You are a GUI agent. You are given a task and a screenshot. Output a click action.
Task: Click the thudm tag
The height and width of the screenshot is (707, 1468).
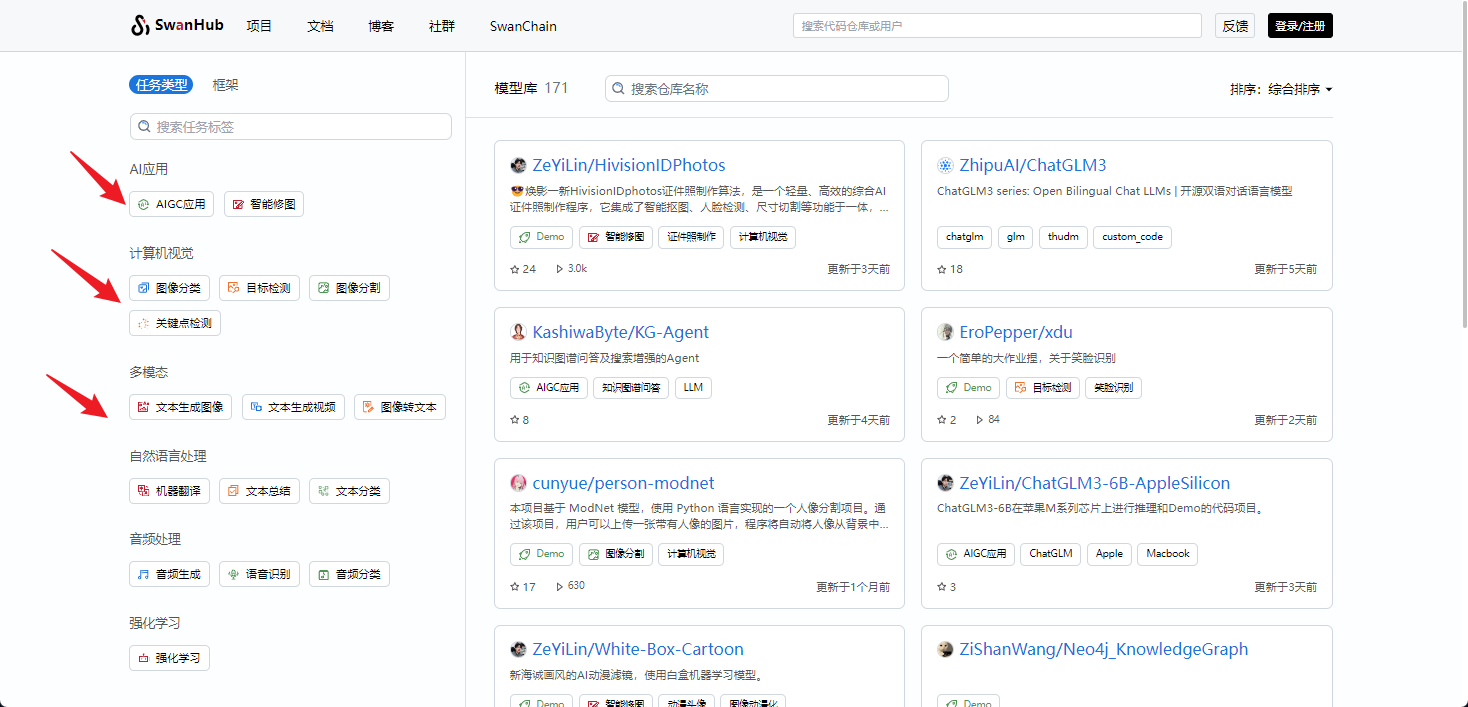click(1064, 237)
